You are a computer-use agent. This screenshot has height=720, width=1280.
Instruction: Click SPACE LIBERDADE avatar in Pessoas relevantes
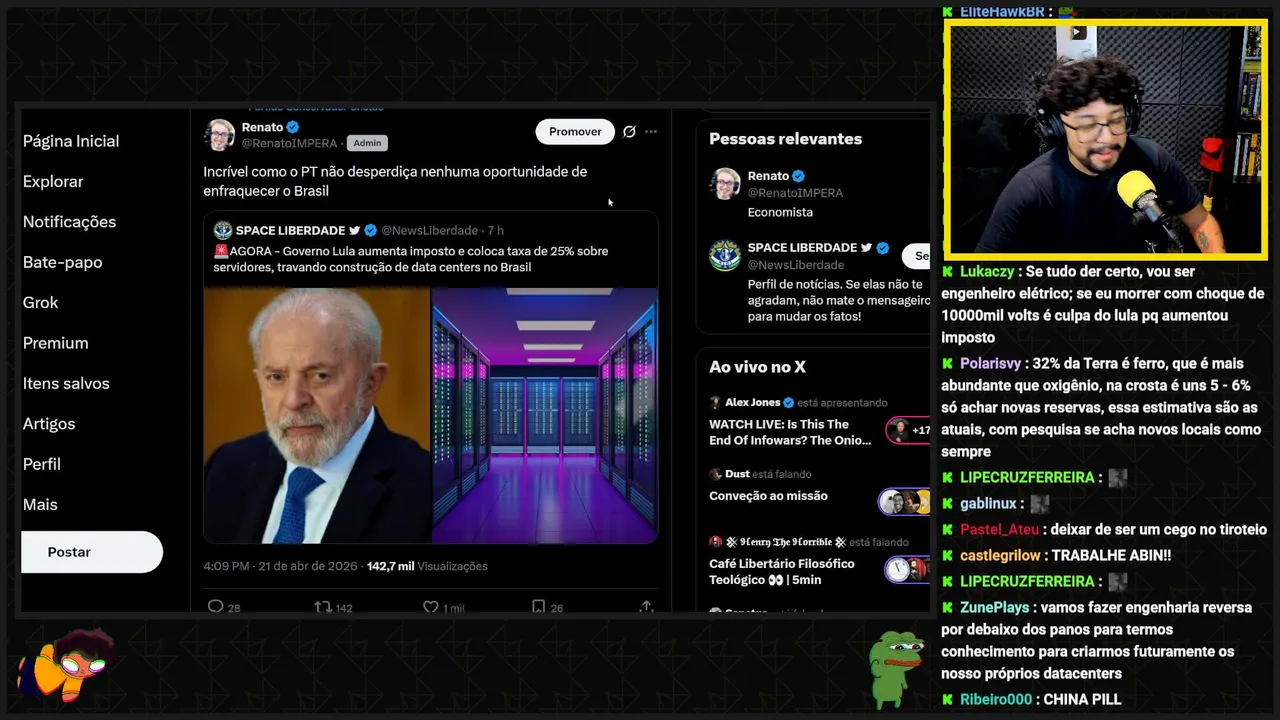pos(725,255)
